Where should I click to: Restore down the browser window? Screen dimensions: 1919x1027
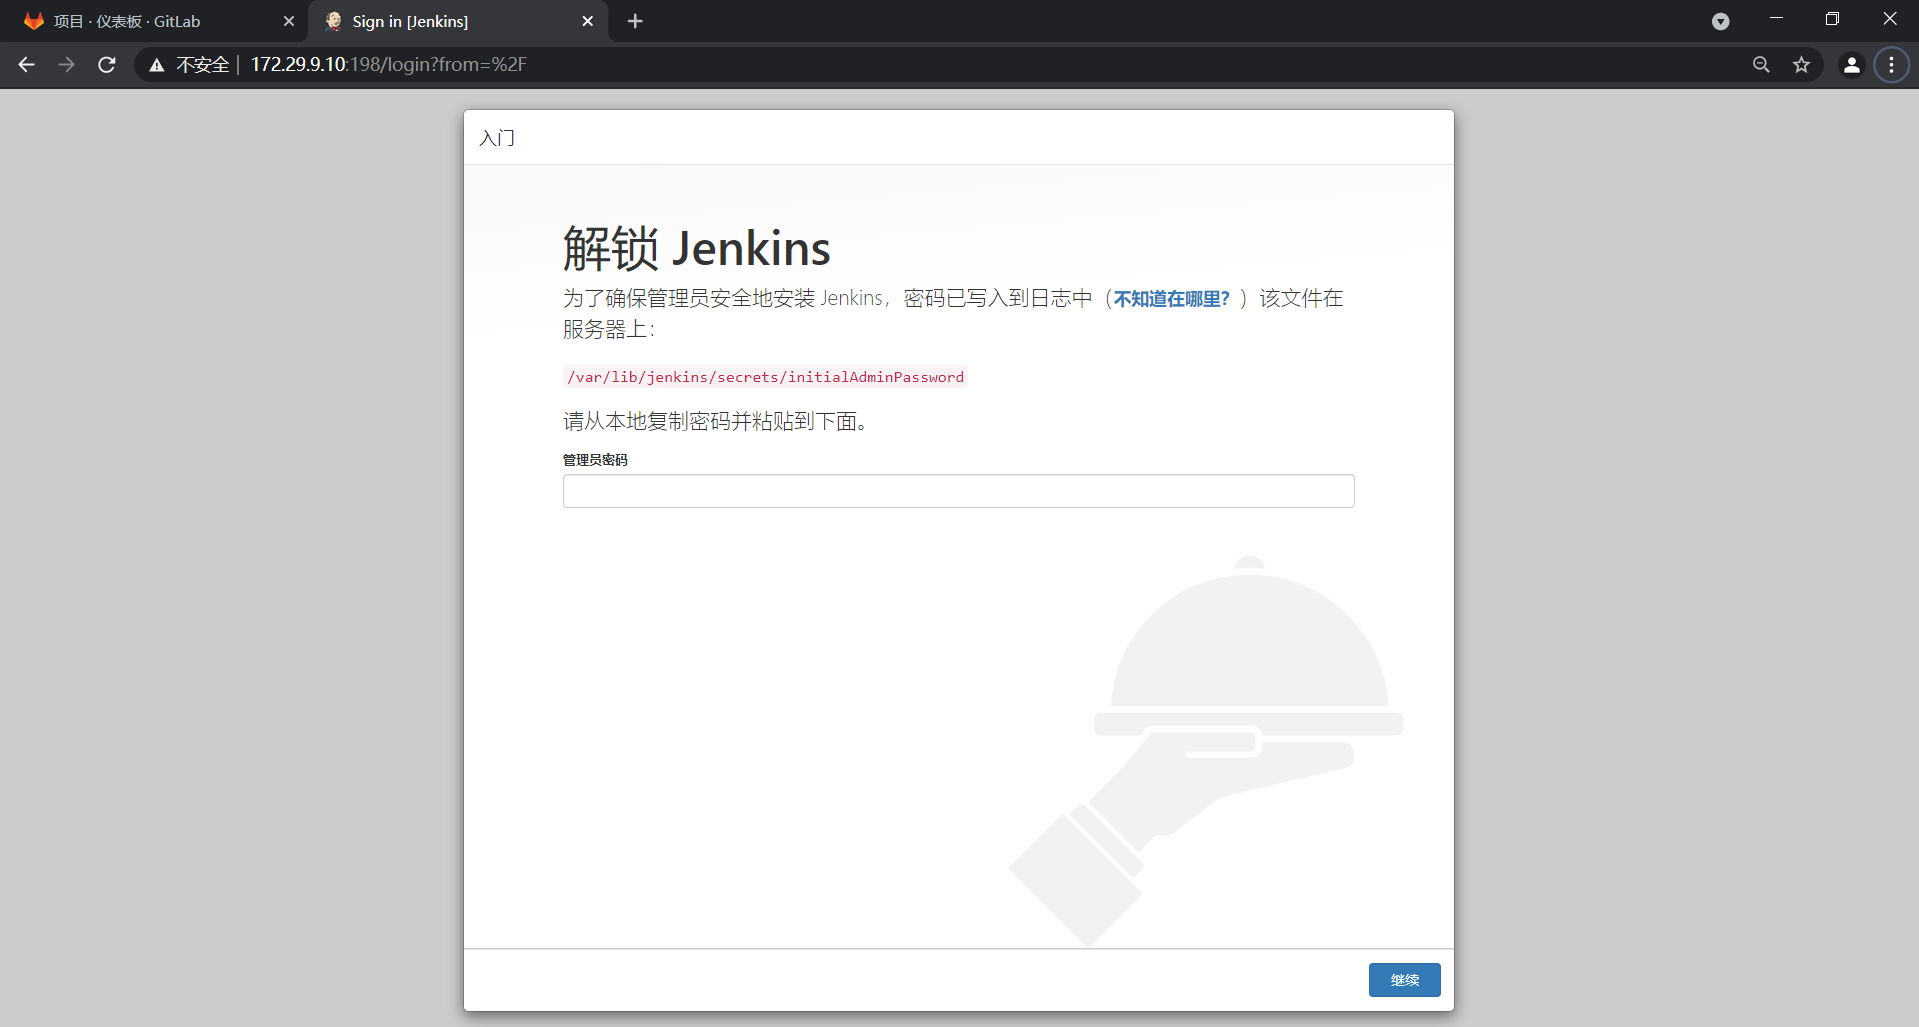pos(1832,19)
